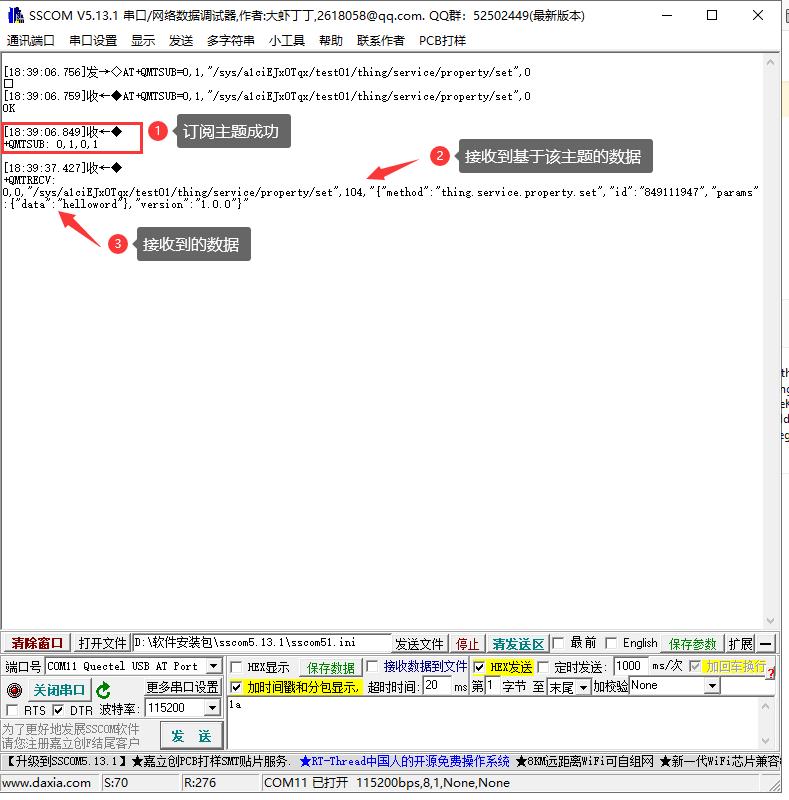Uncheck the HEX发送 checkbox
Image resolution: width=789 pixels, height=800 pixels.
(x=479, y=667)
